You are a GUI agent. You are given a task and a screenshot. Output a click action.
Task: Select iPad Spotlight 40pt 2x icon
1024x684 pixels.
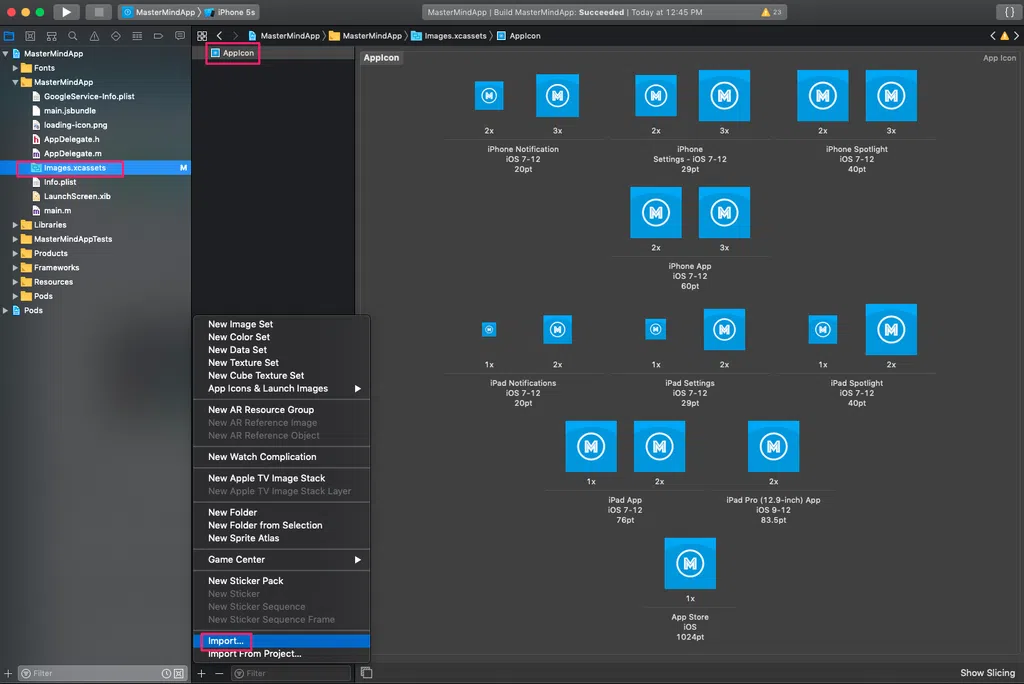tap(891, 329)
